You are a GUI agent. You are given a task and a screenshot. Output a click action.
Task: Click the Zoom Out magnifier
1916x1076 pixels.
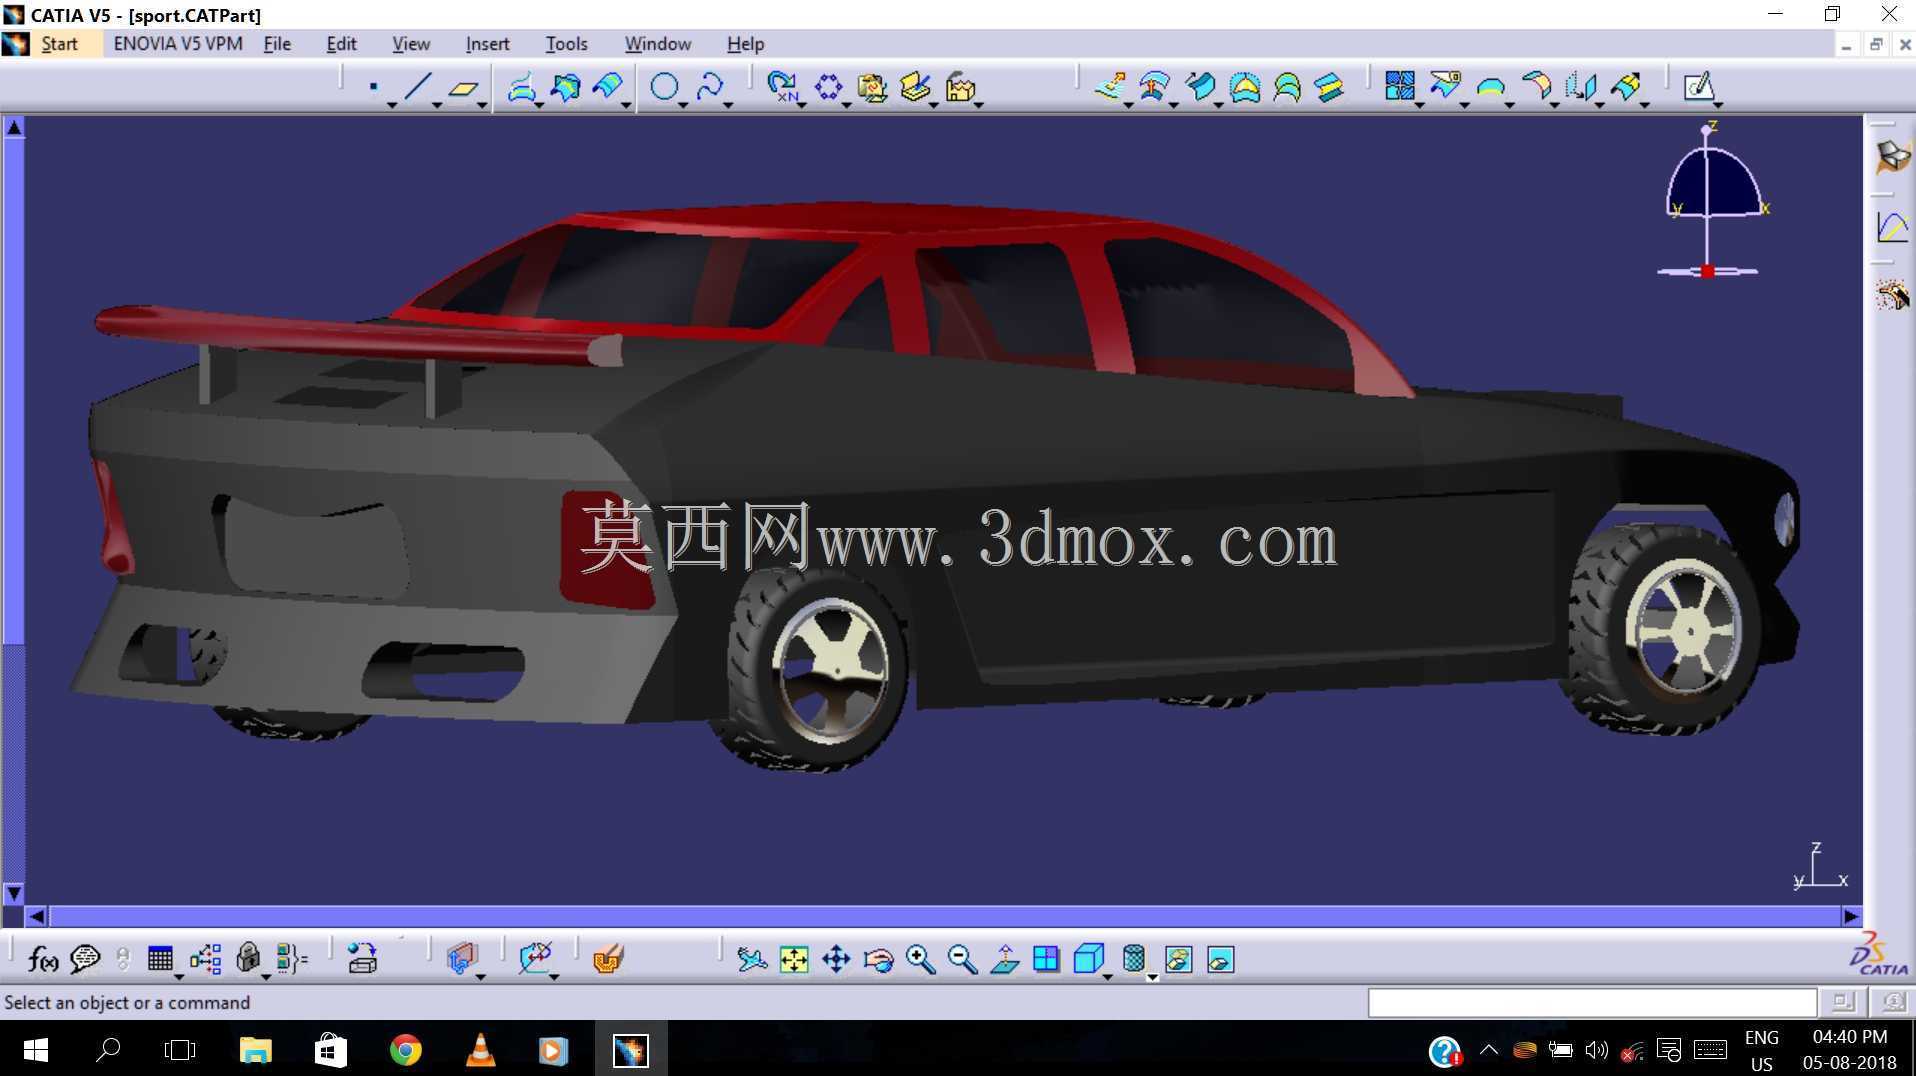[962, 960]
